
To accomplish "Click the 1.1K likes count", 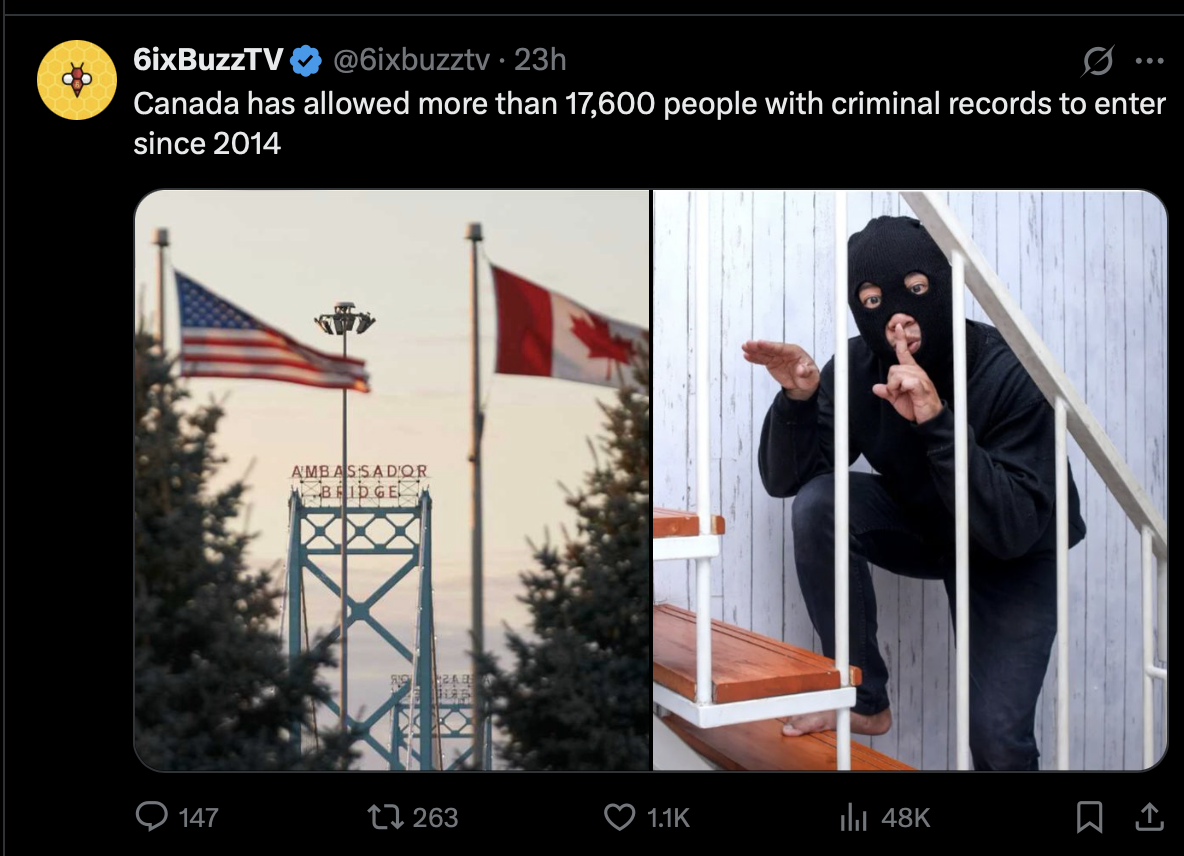I will point(668,818).
